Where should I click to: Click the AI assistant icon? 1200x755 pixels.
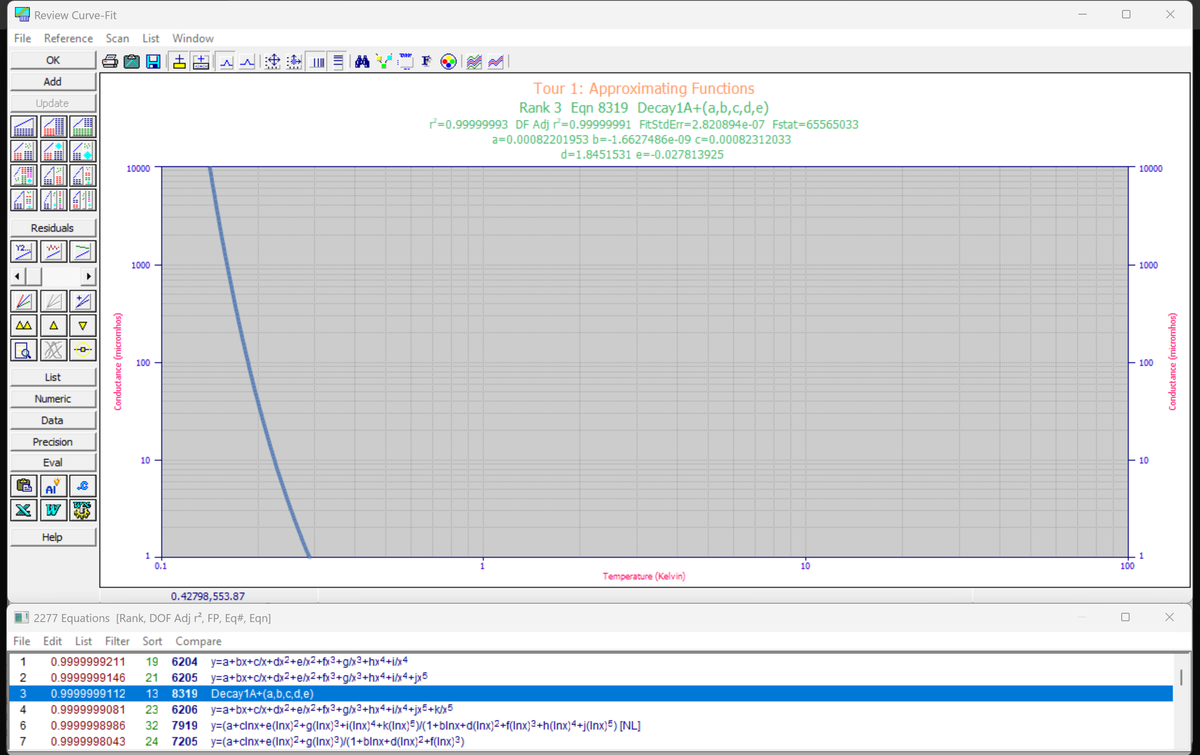pyautogui.click(x=53, y=486)
